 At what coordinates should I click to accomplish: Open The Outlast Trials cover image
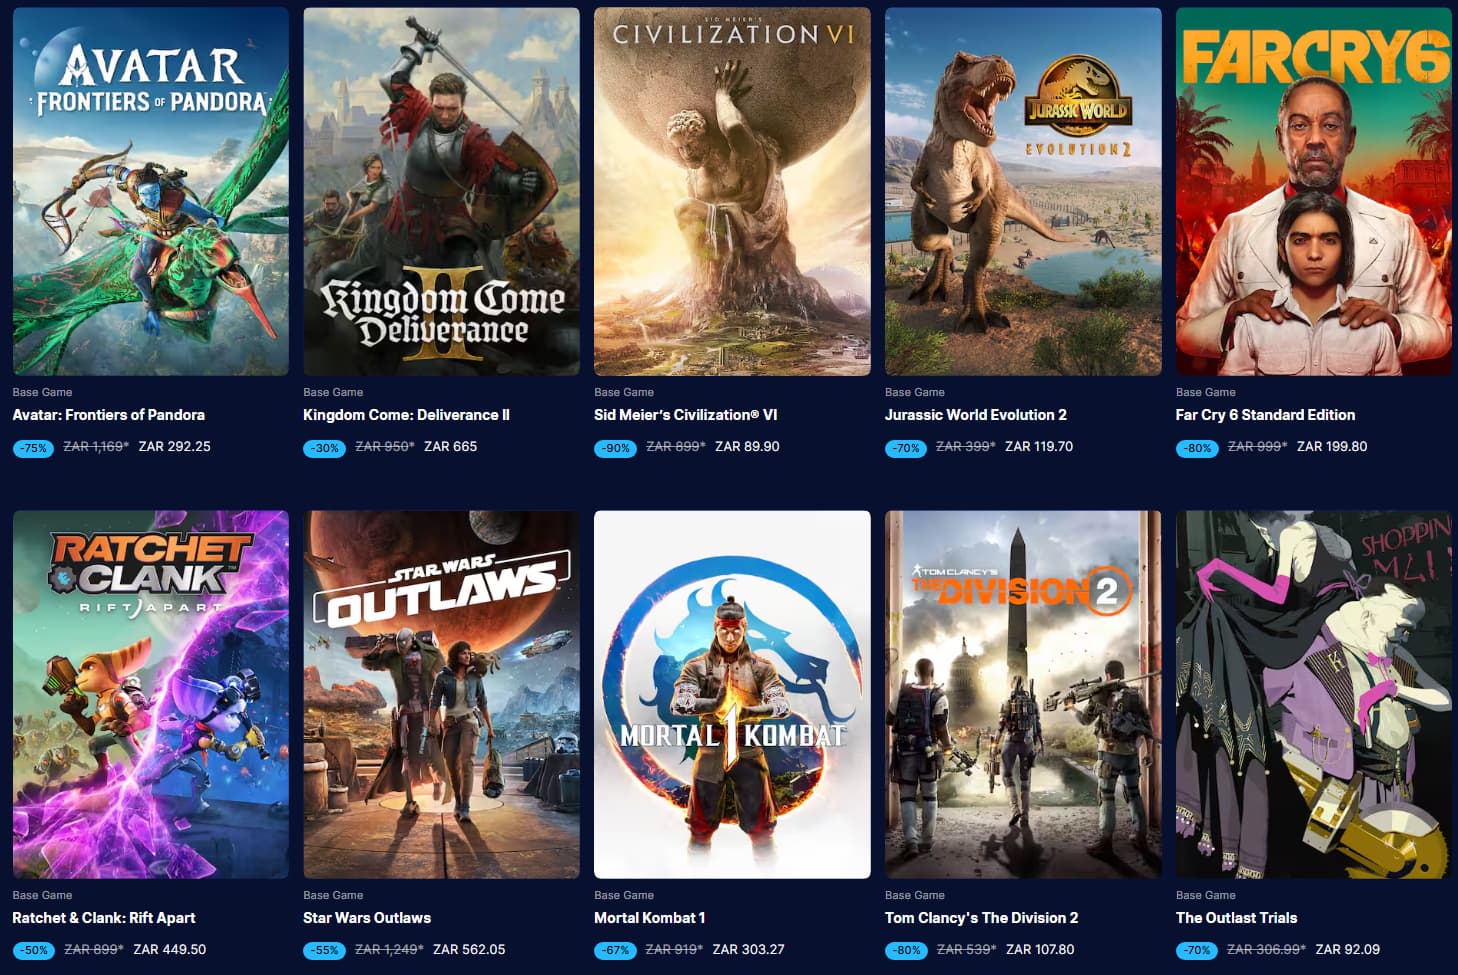pos(1314,695)
